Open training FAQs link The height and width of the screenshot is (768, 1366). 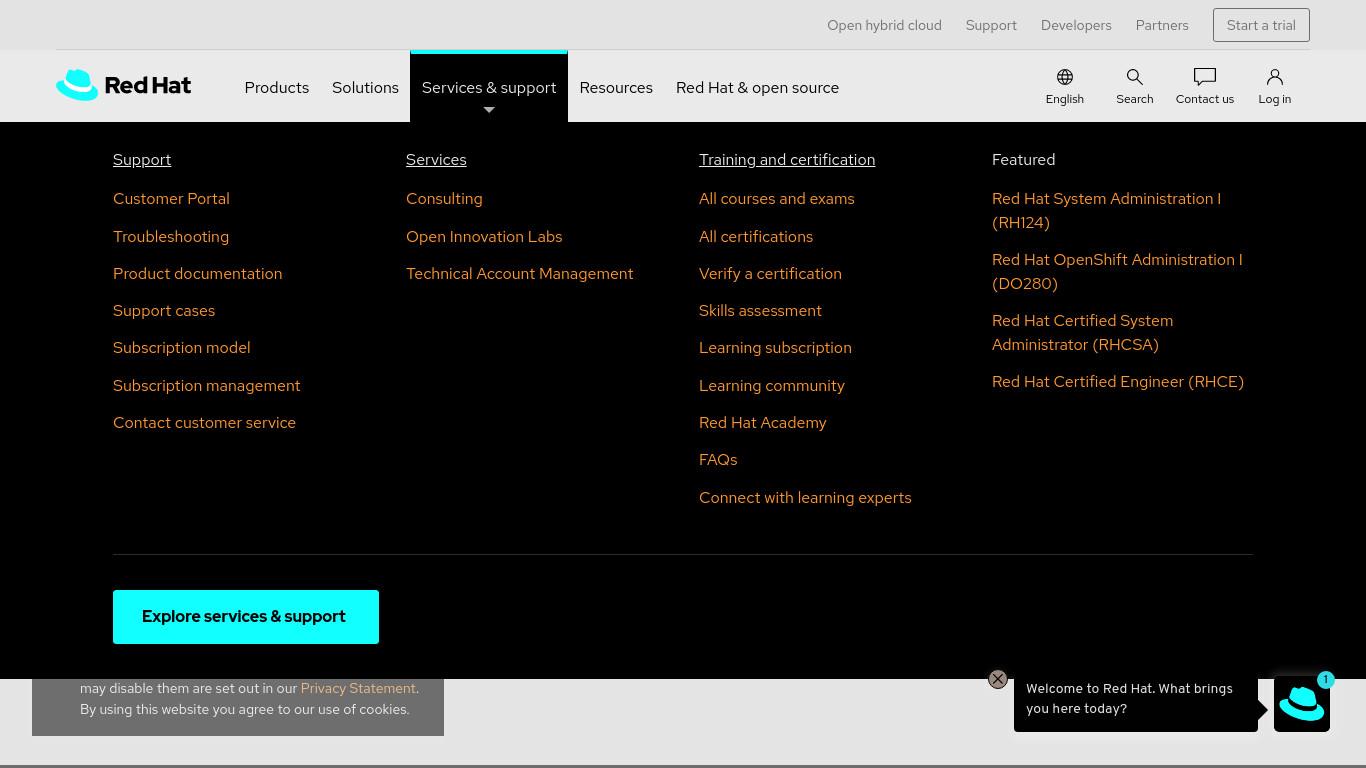[x=718, y=460]
